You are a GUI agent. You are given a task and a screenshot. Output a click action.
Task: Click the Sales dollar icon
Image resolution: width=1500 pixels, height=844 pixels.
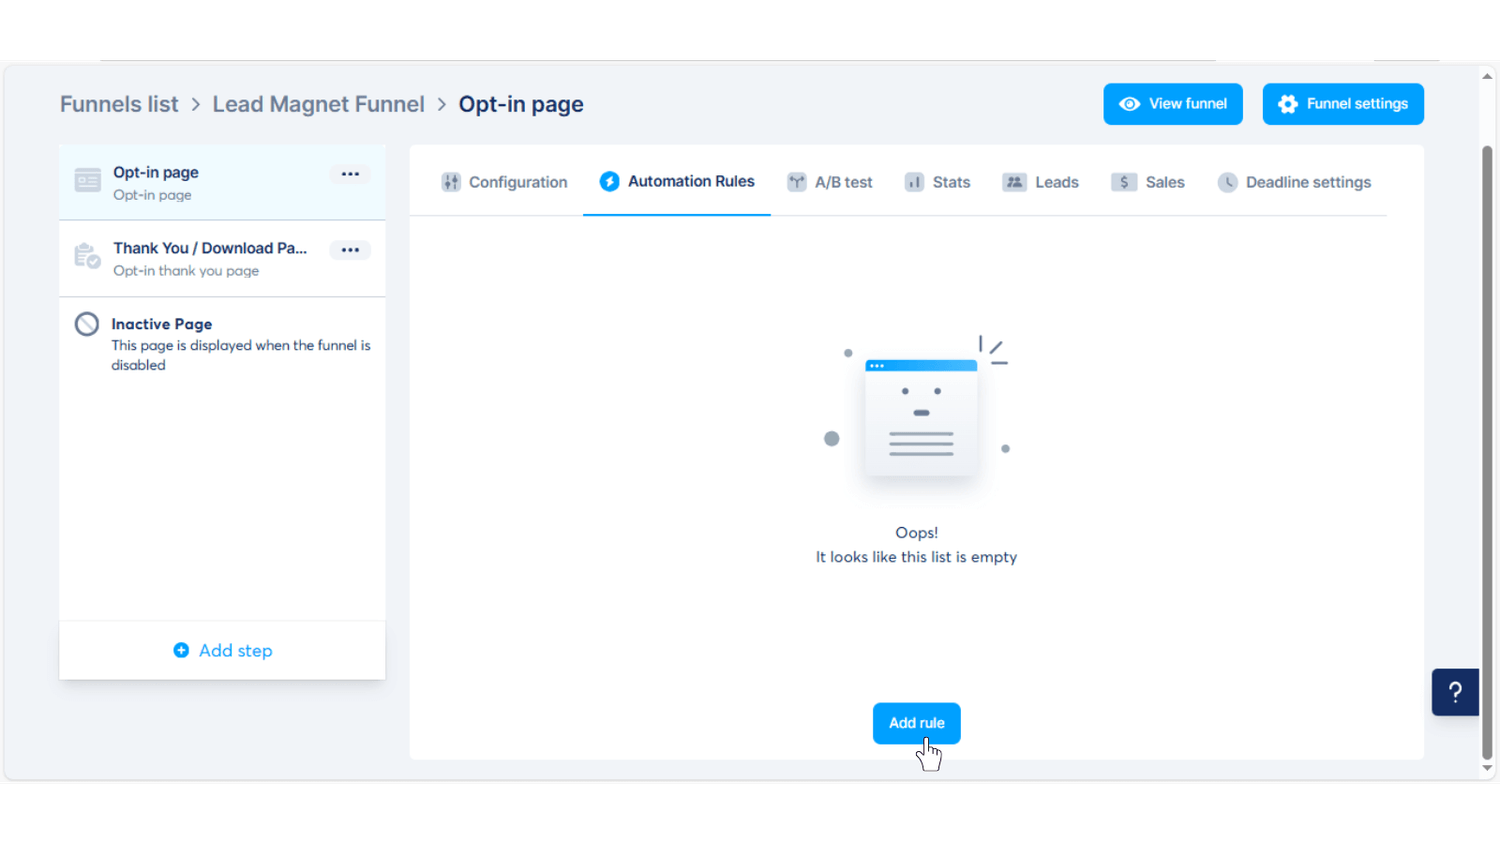click(1124, 182)
